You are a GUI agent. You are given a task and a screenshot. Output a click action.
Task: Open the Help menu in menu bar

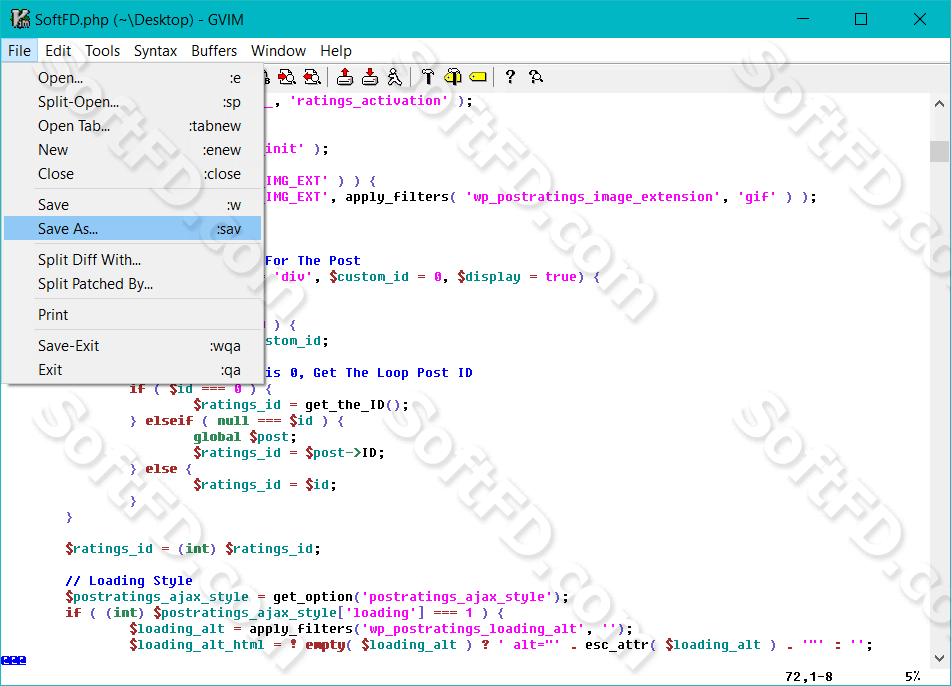336,51
